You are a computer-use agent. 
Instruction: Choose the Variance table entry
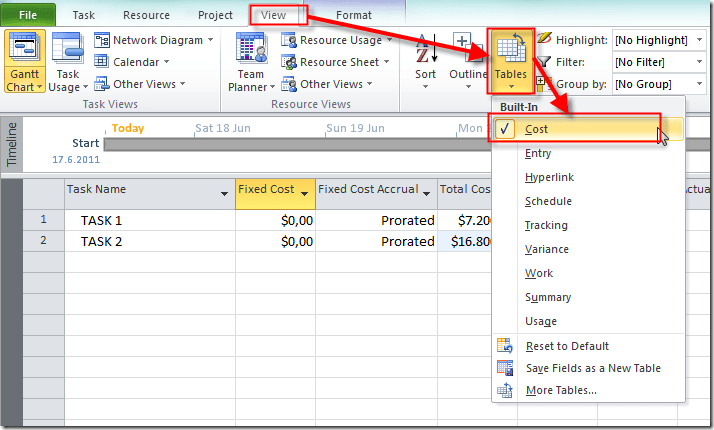point(546,249)
